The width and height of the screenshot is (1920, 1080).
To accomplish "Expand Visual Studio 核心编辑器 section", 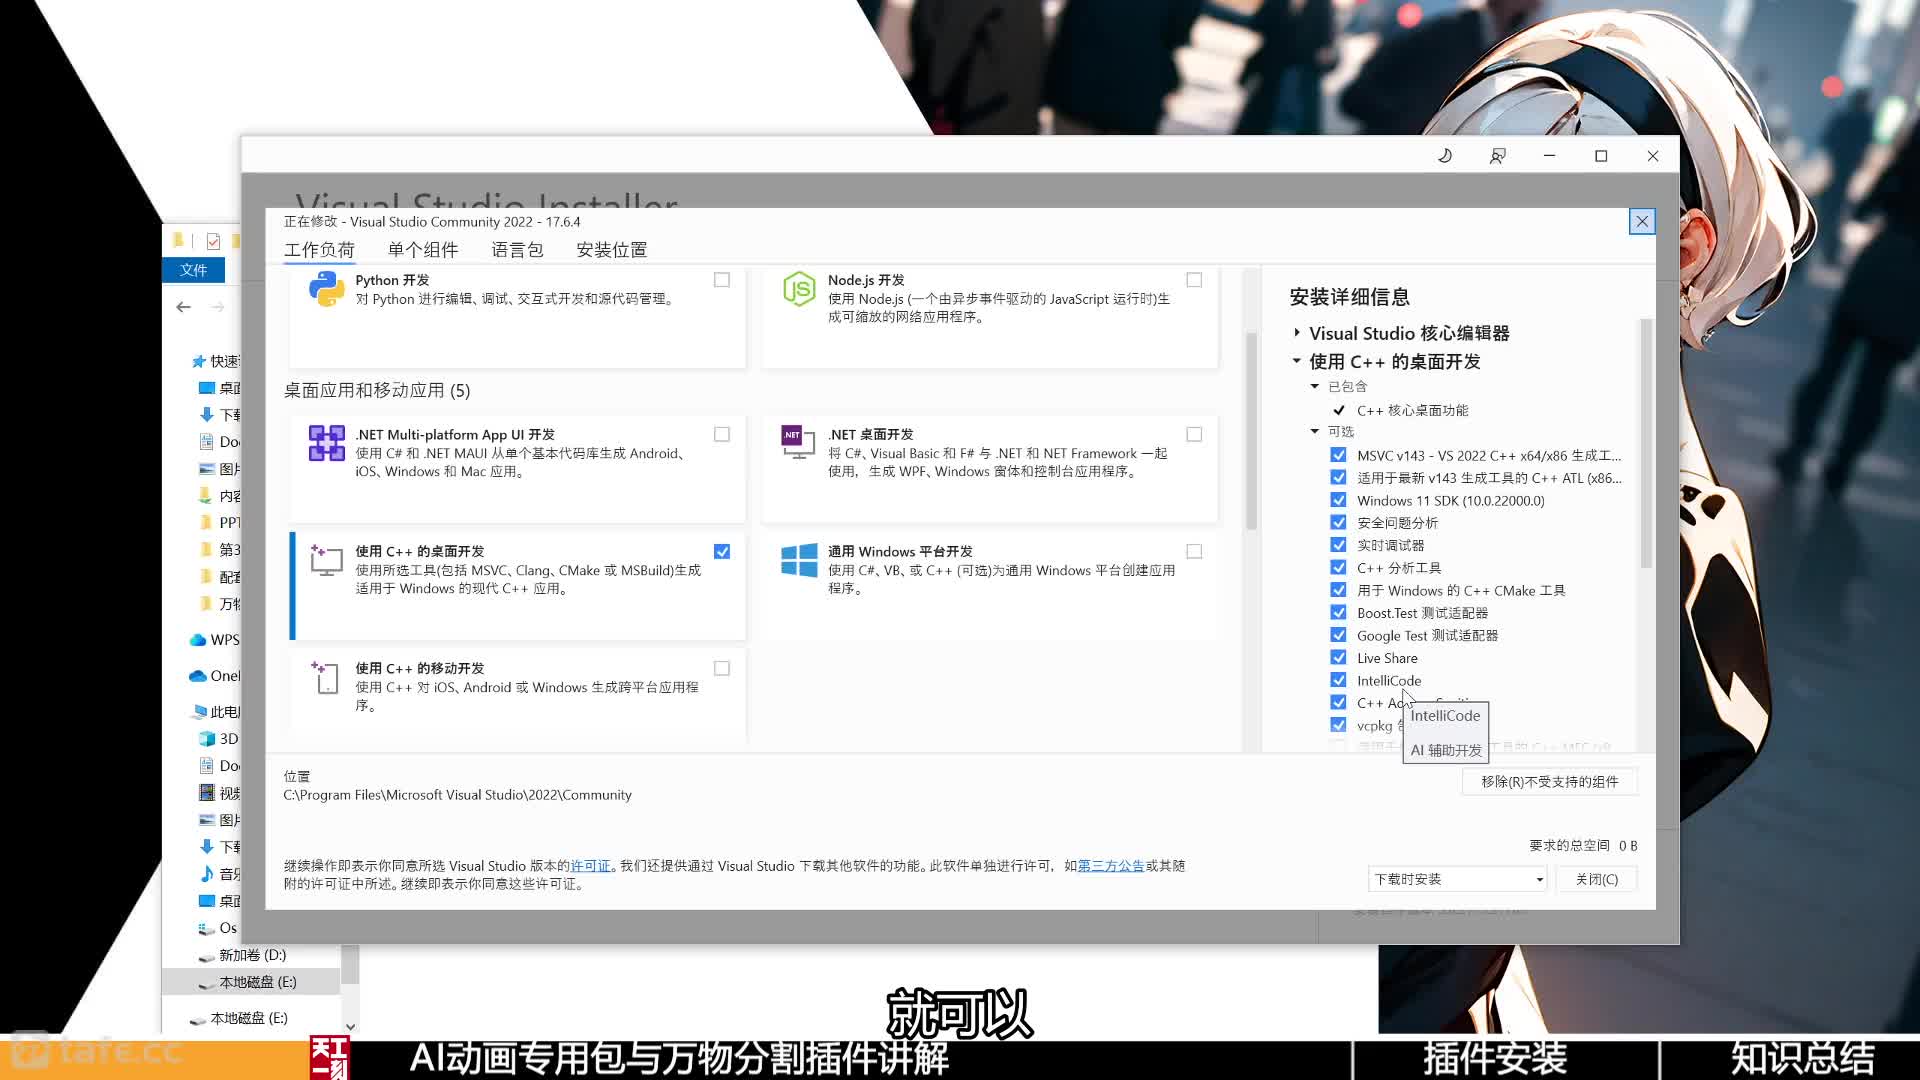I will click(x=1297, y=332).
